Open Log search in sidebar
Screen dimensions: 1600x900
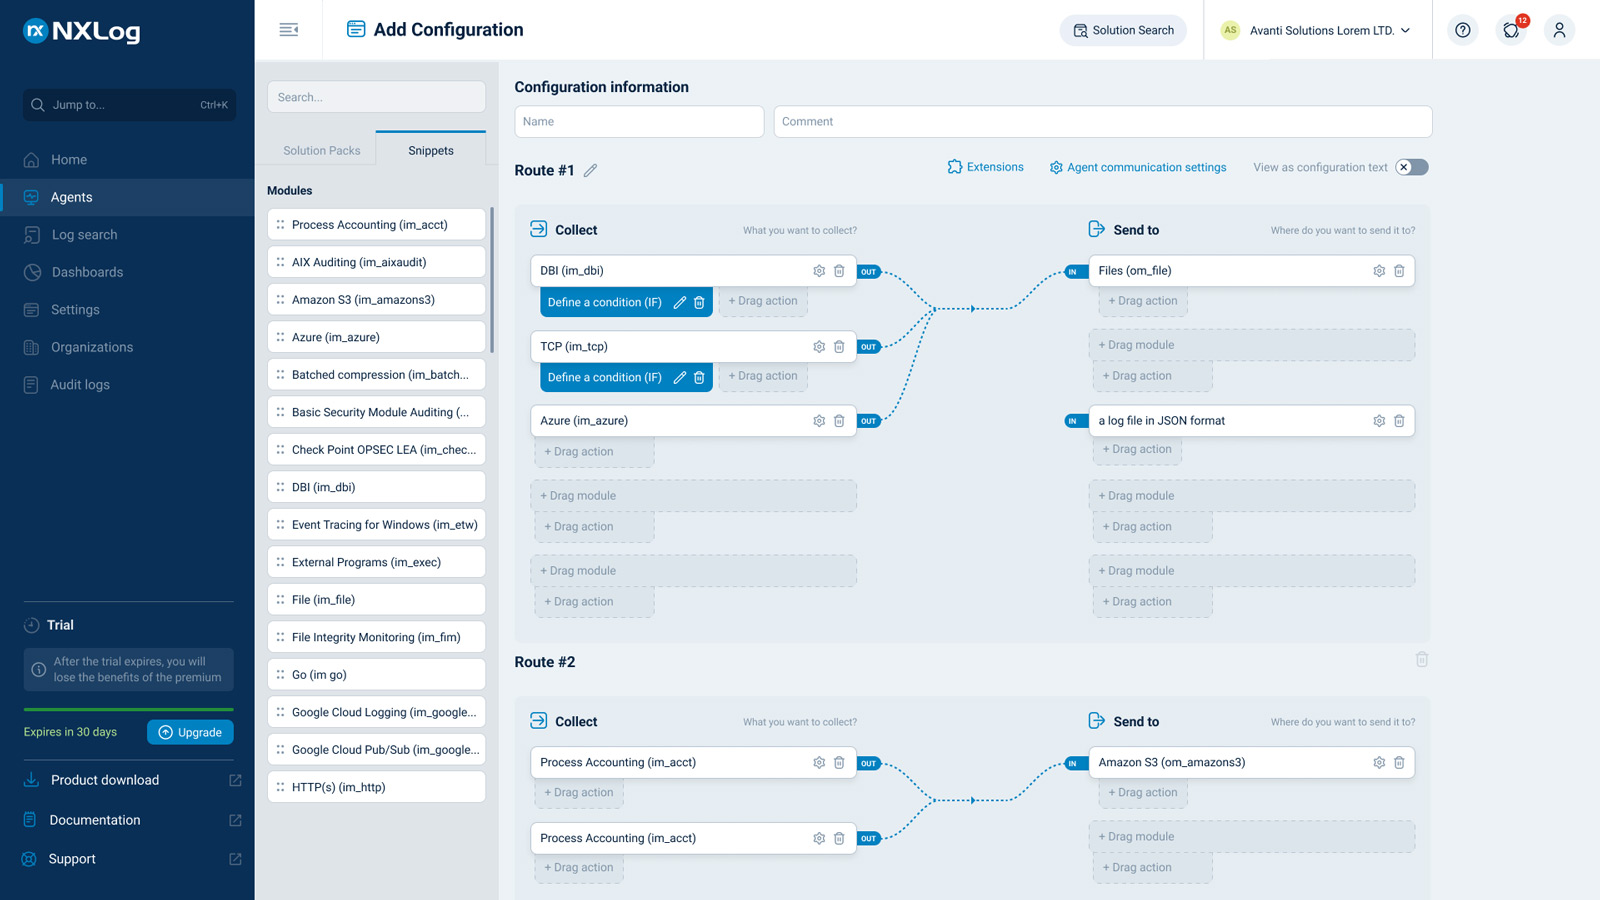[84, 235]
